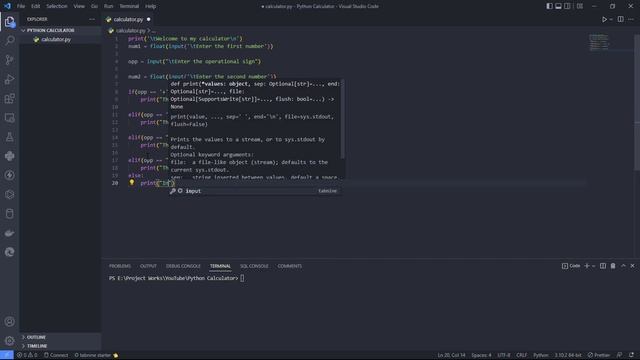Viewport: 640px width, 360px height.
Task: Select the TERMINAL panel tab
Action: point(220,266)
